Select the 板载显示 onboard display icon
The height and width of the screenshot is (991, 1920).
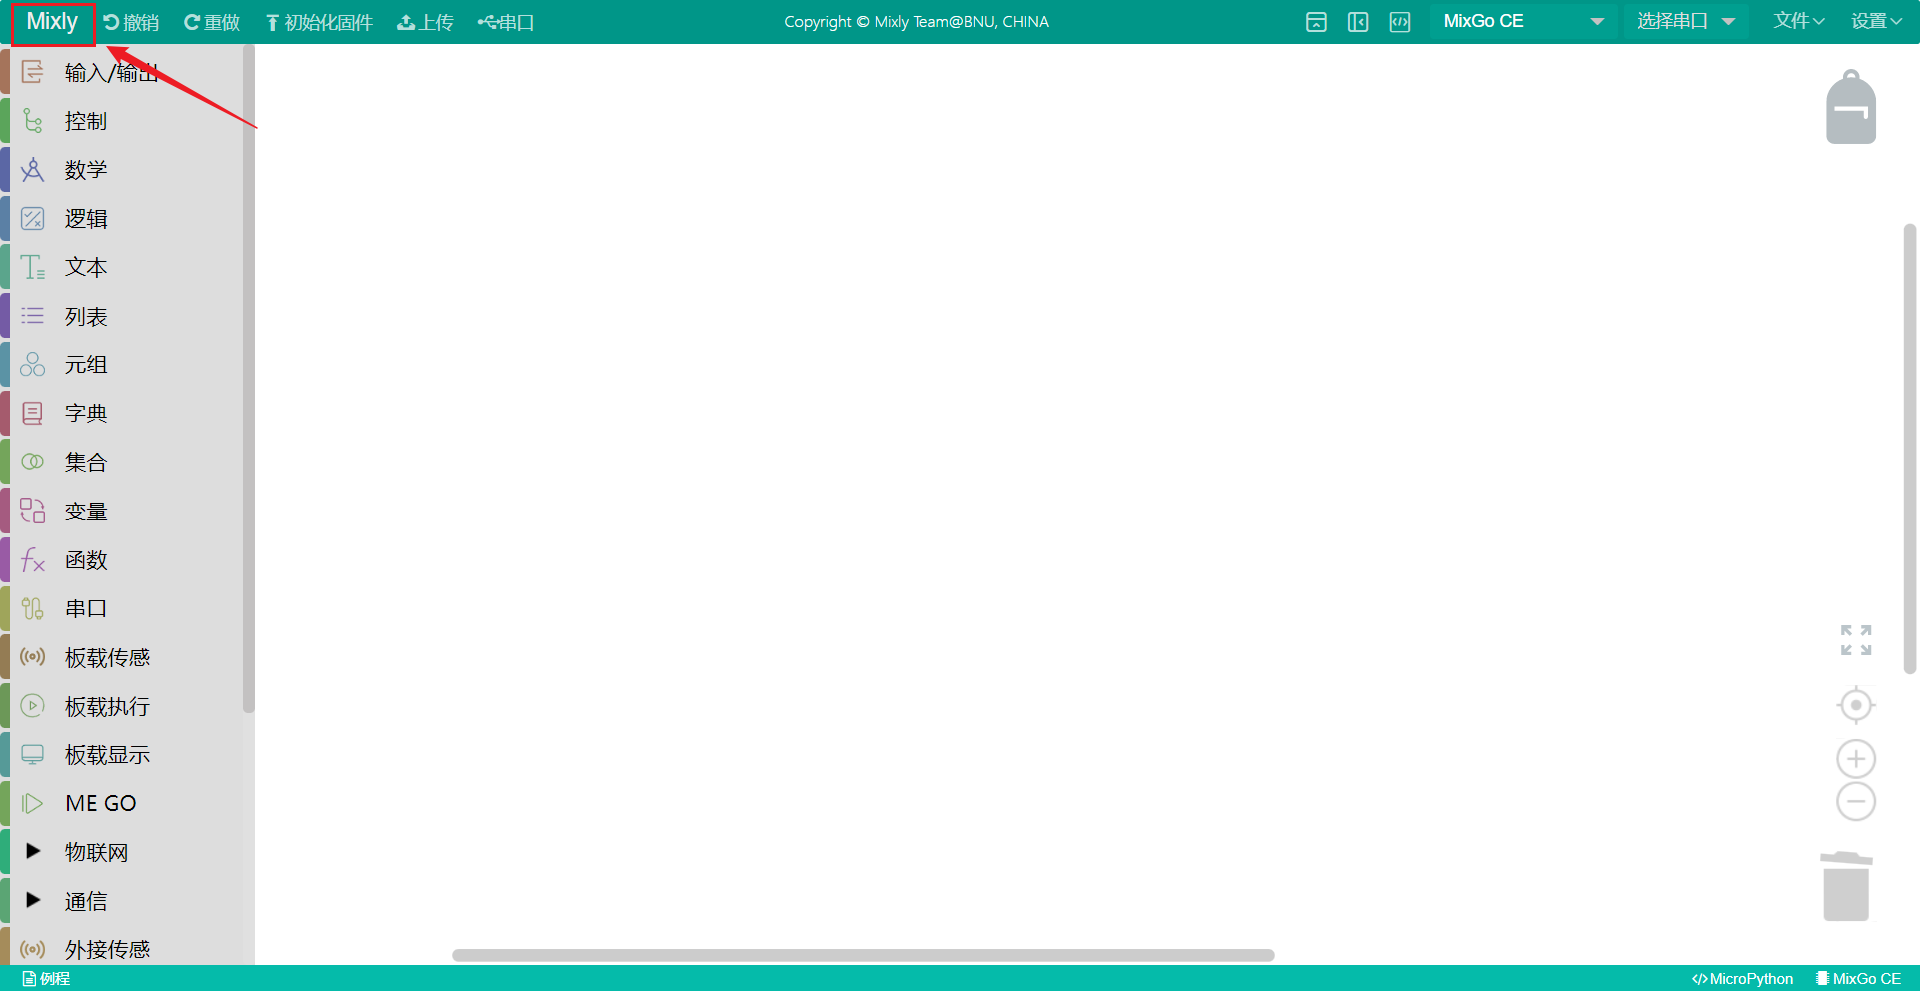click(33, 754)
